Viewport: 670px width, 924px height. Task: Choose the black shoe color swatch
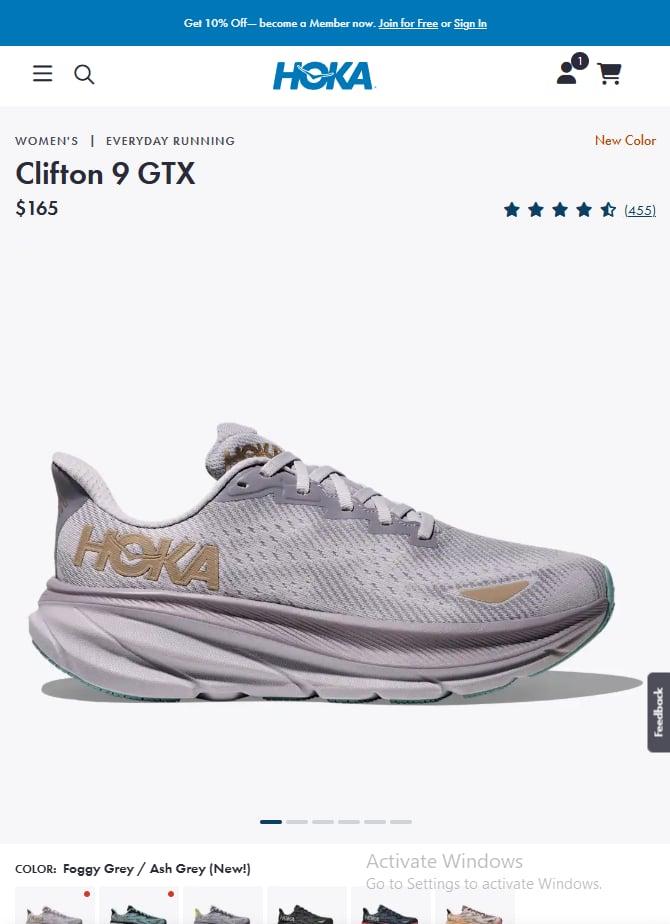pos(306,905)
